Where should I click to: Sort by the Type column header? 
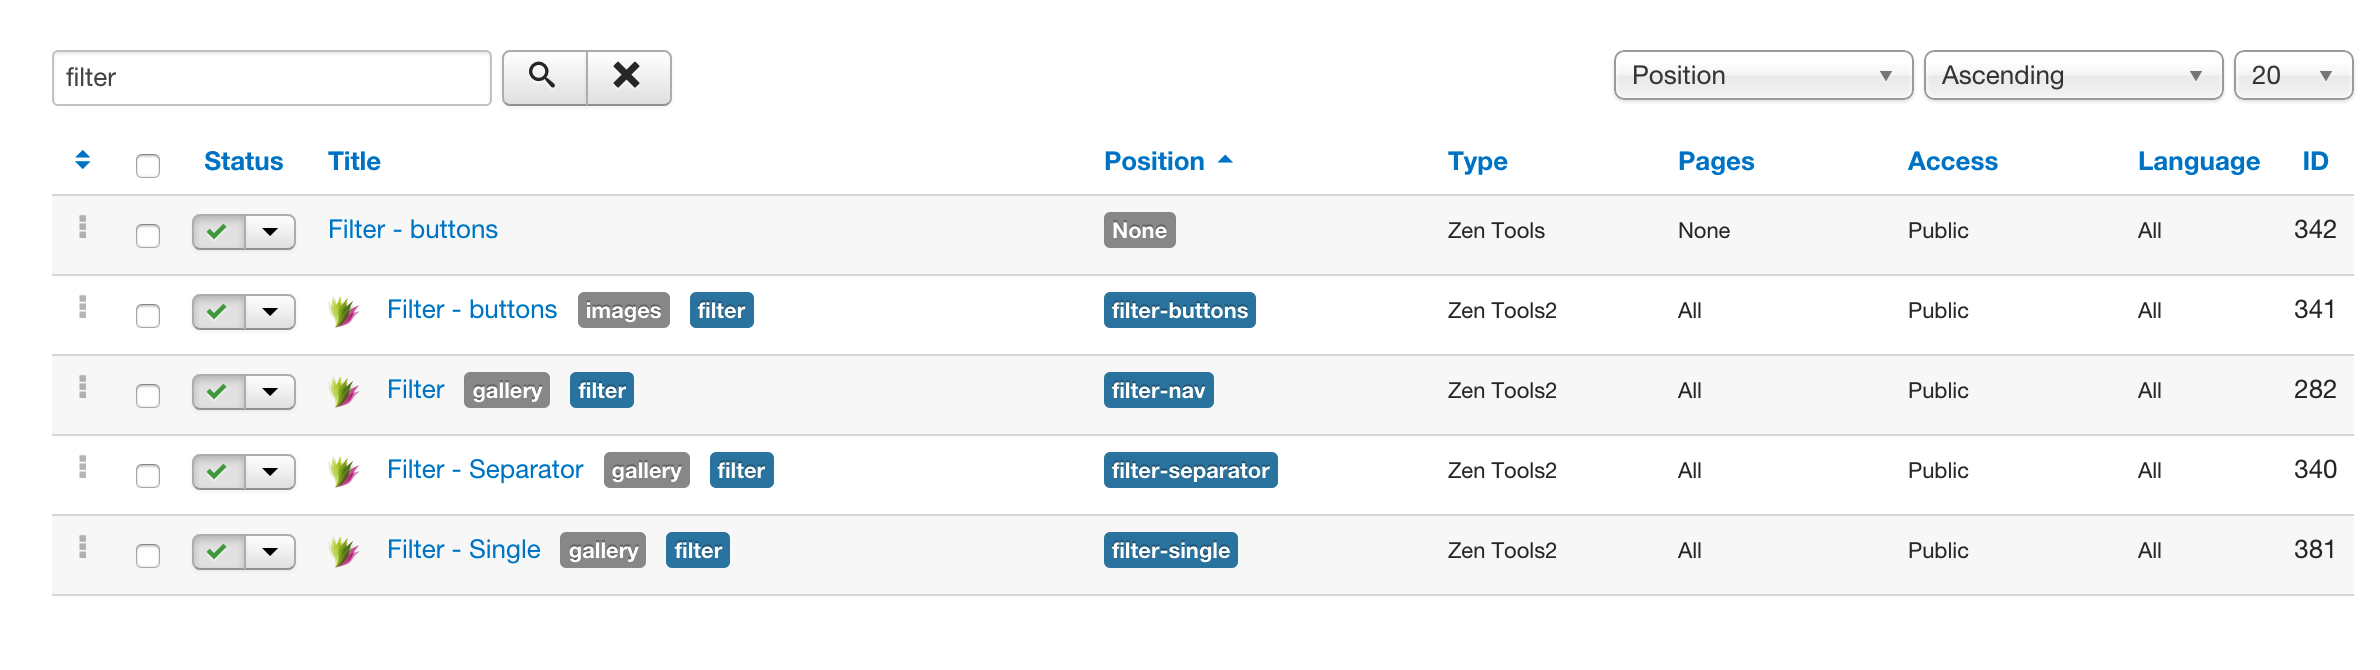[x=1477, y=161]
